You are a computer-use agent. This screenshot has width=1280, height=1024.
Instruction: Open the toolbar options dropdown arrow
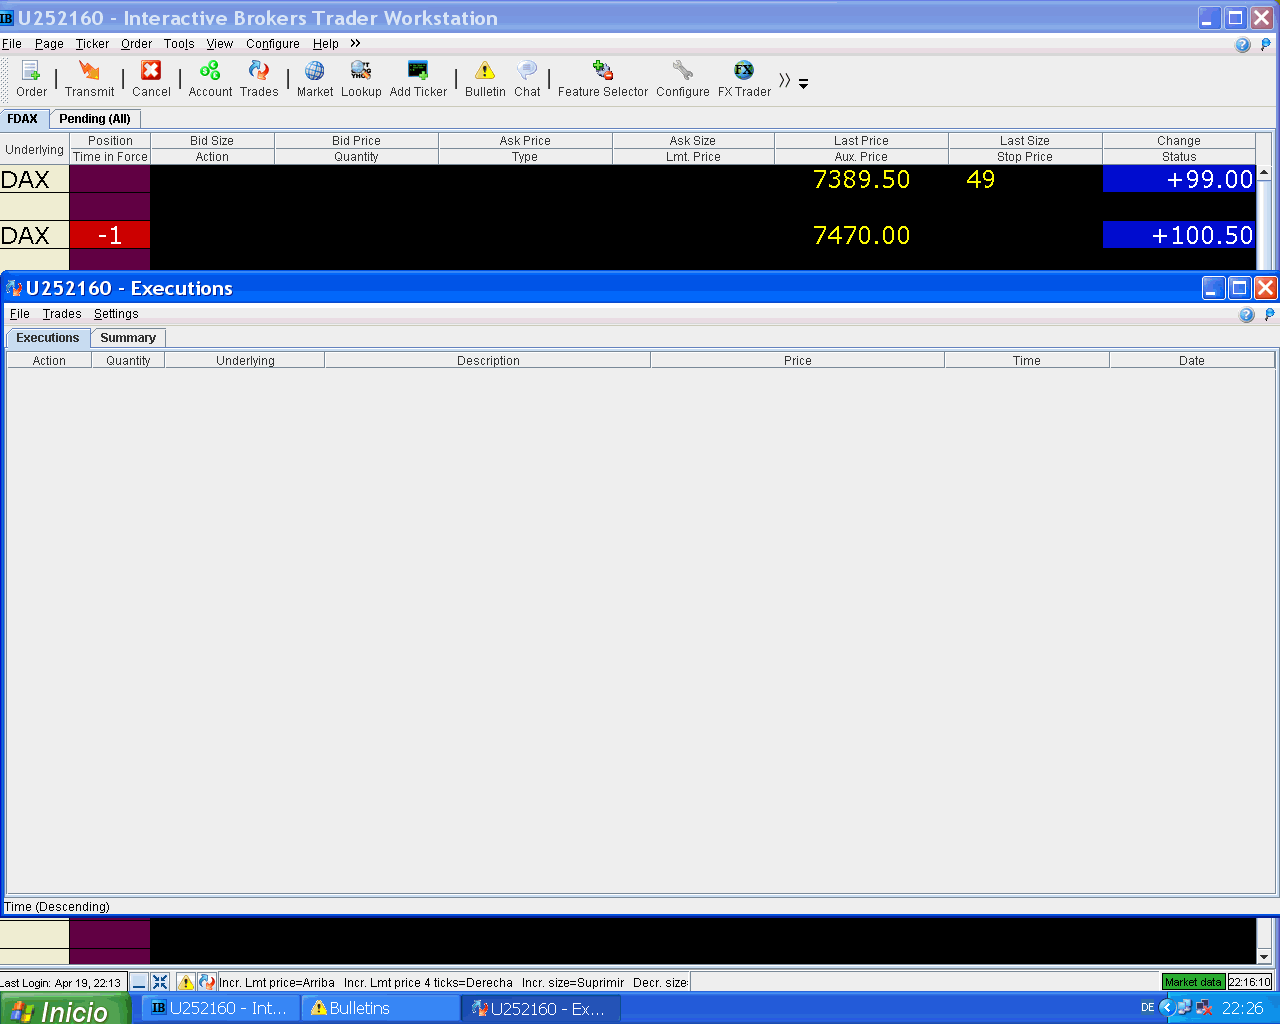(803, 84)
